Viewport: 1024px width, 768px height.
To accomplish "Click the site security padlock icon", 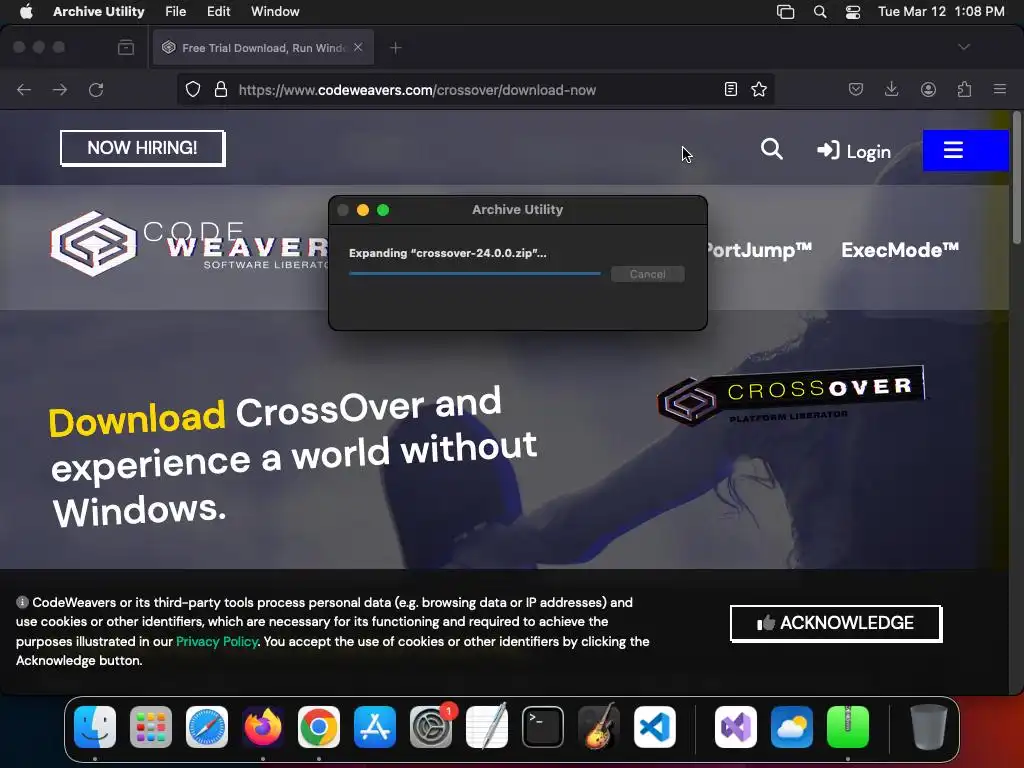I will tap(221, 89).
